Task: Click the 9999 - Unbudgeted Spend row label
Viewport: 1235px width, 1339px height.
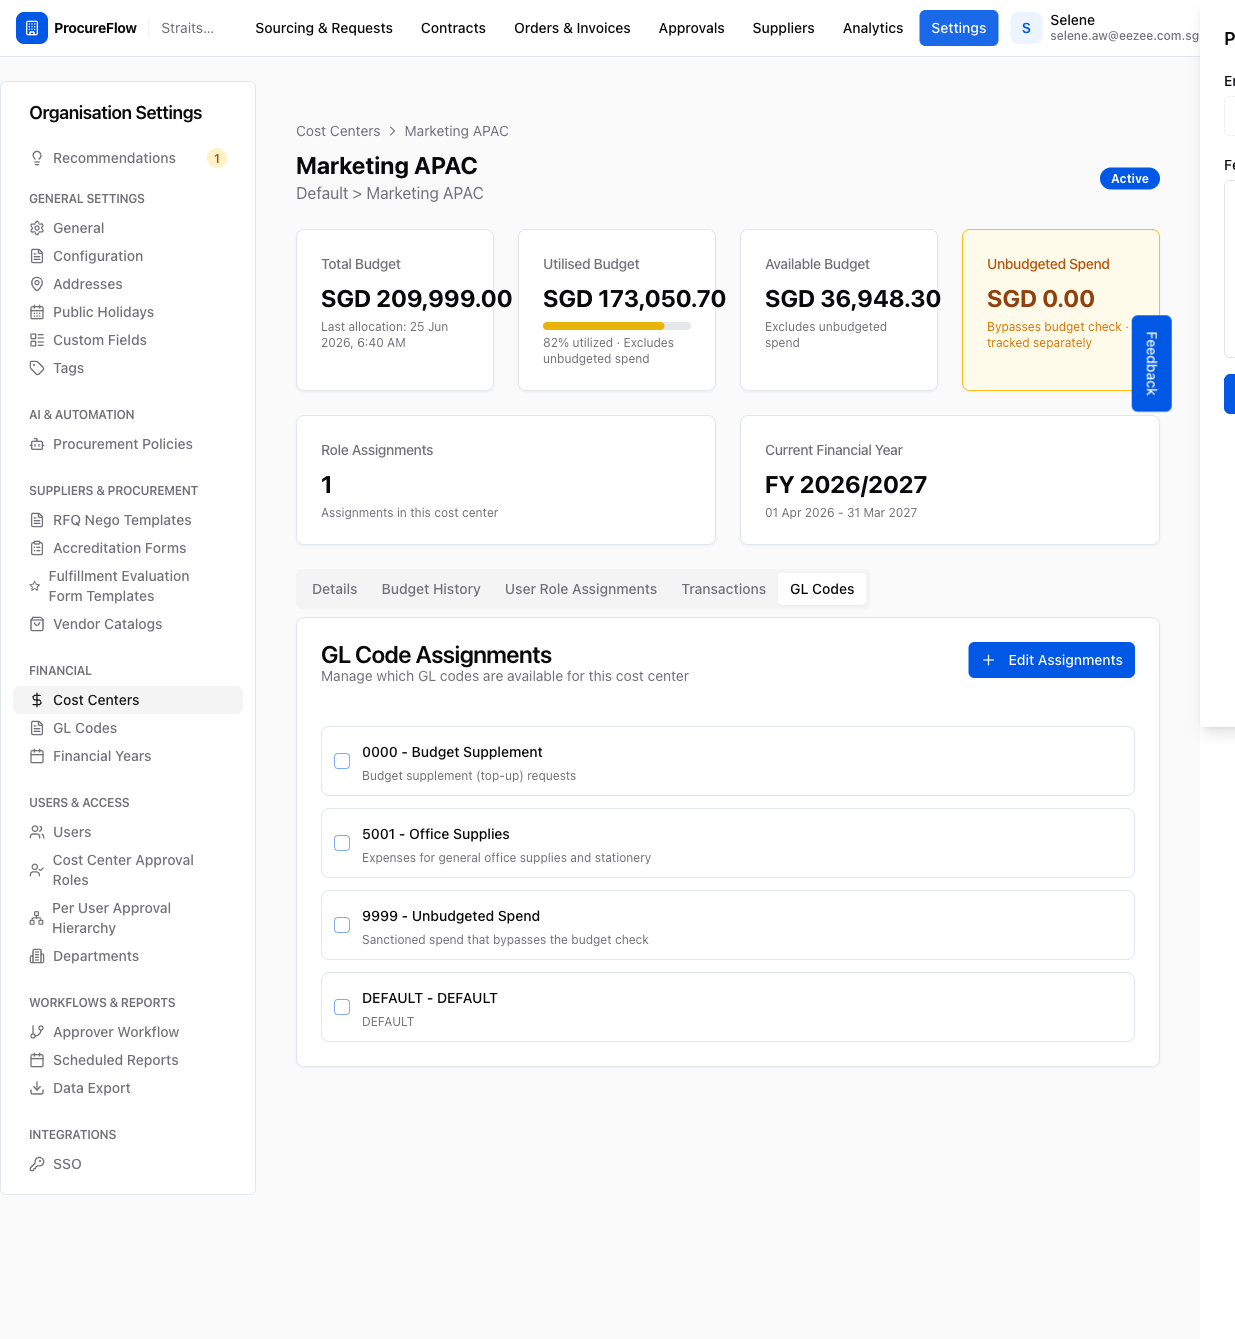Action: [451, 916]
